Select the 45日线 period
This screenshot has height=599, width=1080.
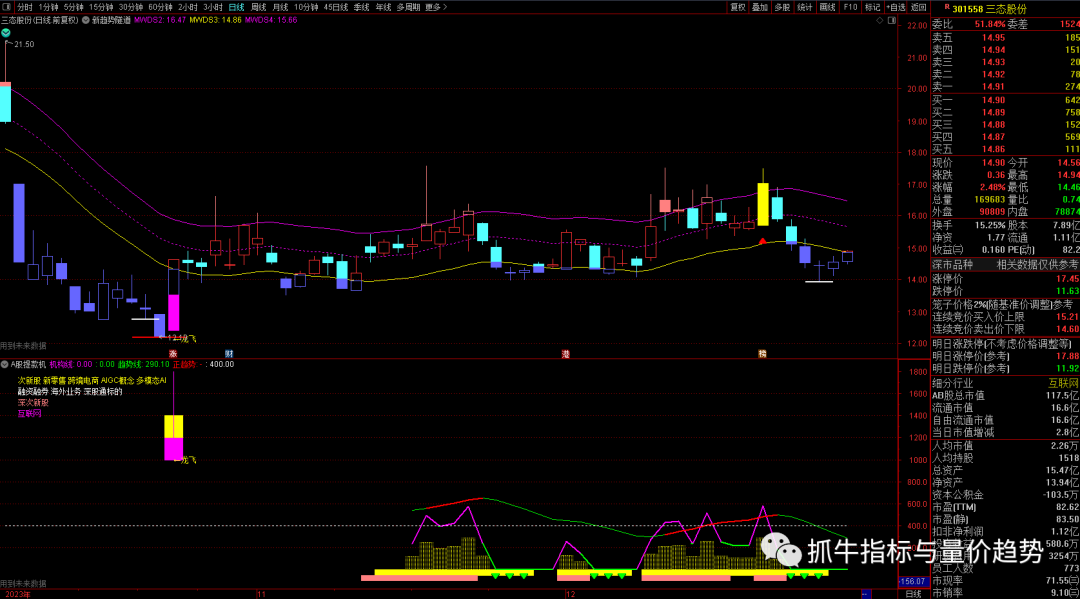coord(335,7)
